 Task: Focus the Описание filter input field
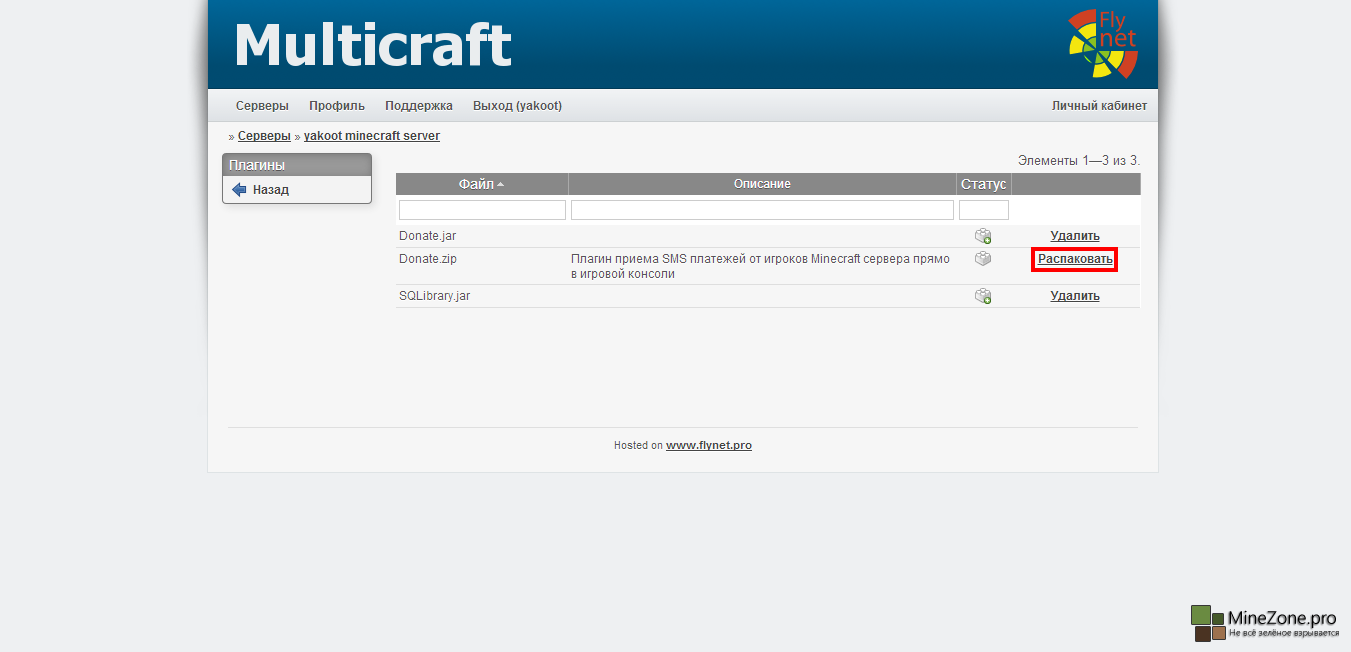coord(762,210)
